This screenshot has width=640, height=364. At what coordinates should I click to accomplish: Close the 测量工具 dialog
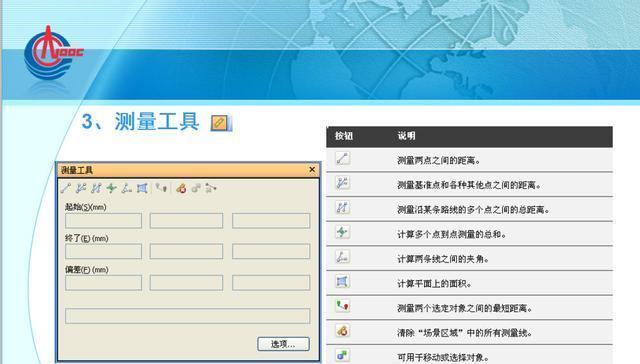[312, 169]
